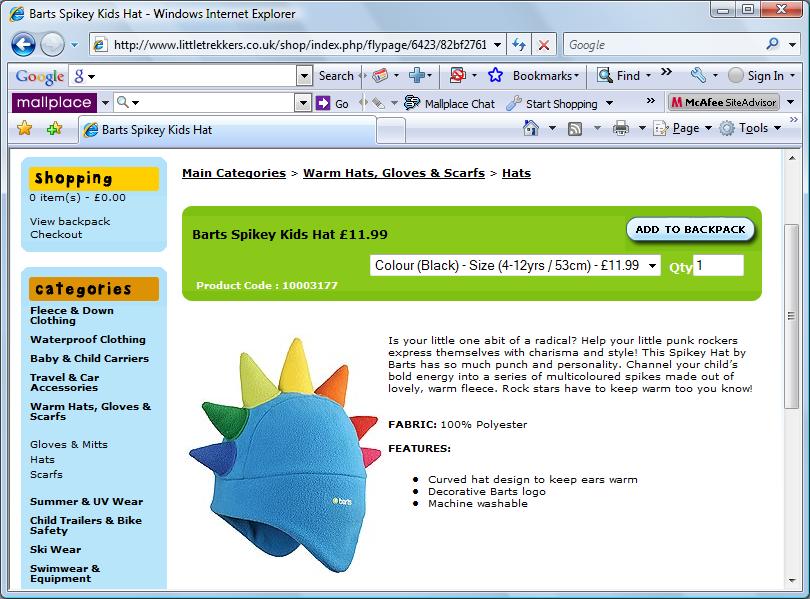Image resolution: width=810 pixels, height=599 pixels.
Task: Click the red Stop loading icon
Action: coord(543,45)
